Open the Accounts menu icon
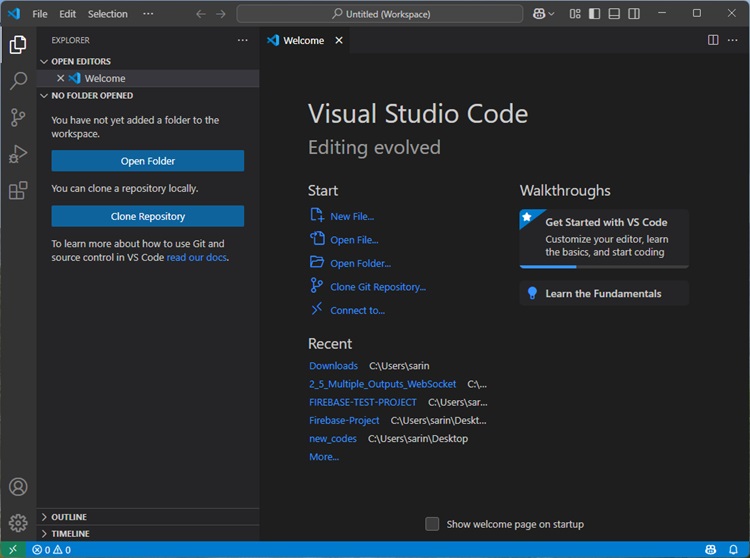750x558 pixels. click(18, 487)
